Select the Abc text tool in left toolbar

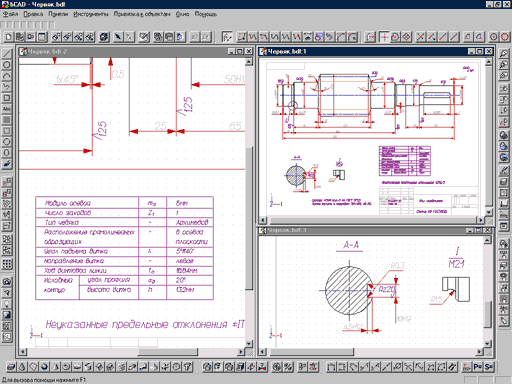[x=7, y=109]
